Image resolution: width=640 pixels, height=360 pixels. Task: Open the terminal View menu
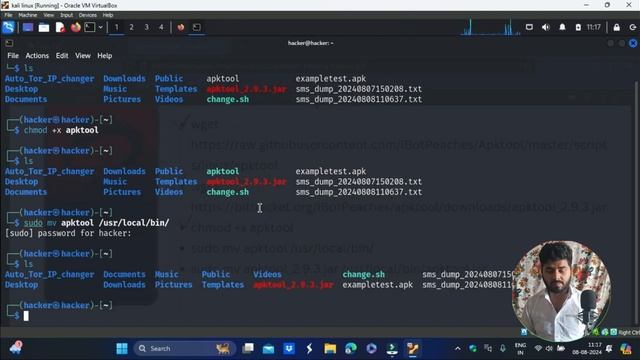pyautogui.click(x=83, y=56)
